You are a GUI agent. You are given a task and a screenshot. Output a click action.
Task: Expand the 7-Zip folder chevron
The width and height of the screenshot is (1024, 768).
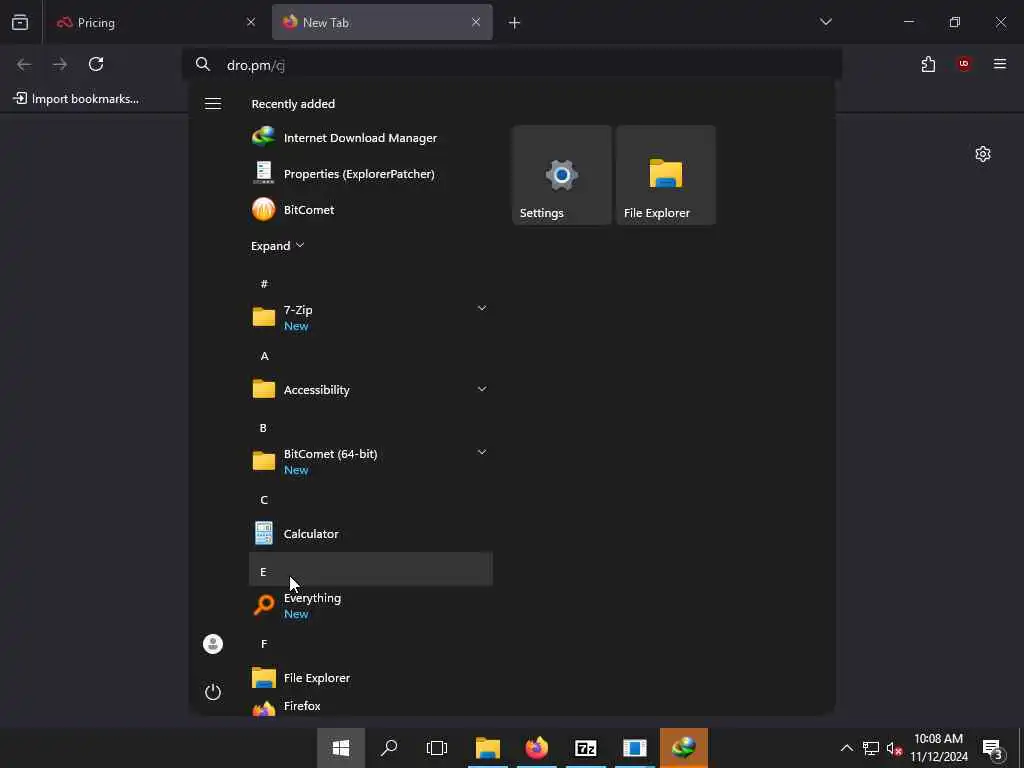[x=482, y=308]
